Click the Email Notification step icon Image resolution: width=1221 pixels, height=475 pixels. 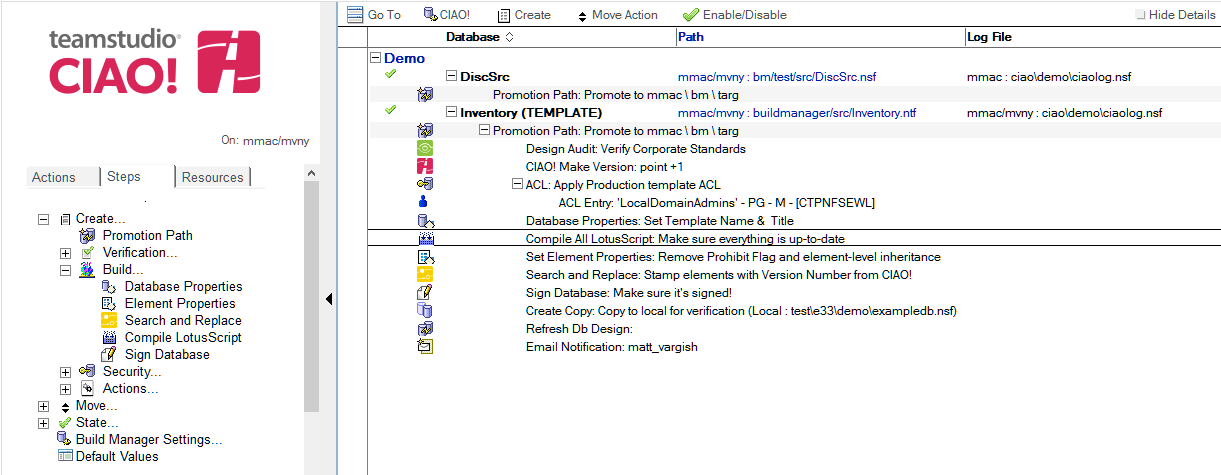point(425,347)
